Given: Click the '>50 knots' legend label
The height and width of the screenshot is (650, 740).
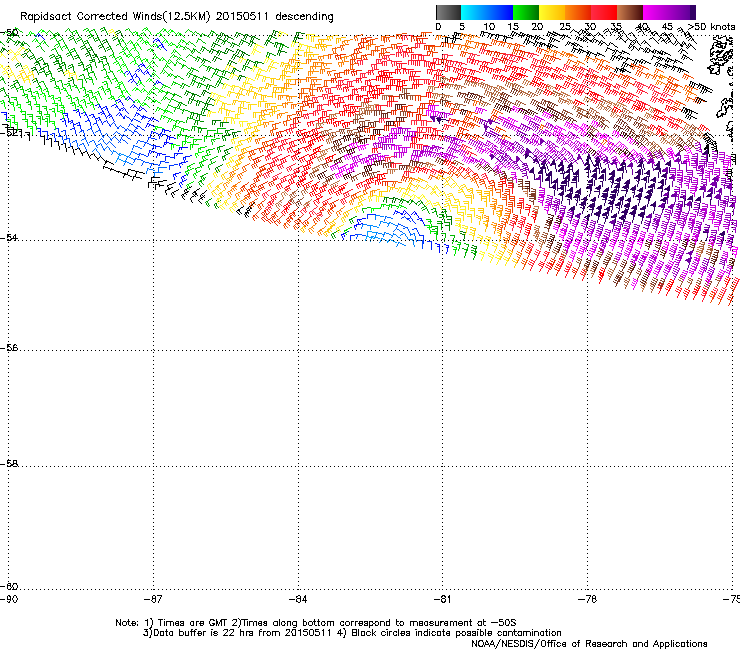Looking at the screenshot, I should (x=712, y=27).
